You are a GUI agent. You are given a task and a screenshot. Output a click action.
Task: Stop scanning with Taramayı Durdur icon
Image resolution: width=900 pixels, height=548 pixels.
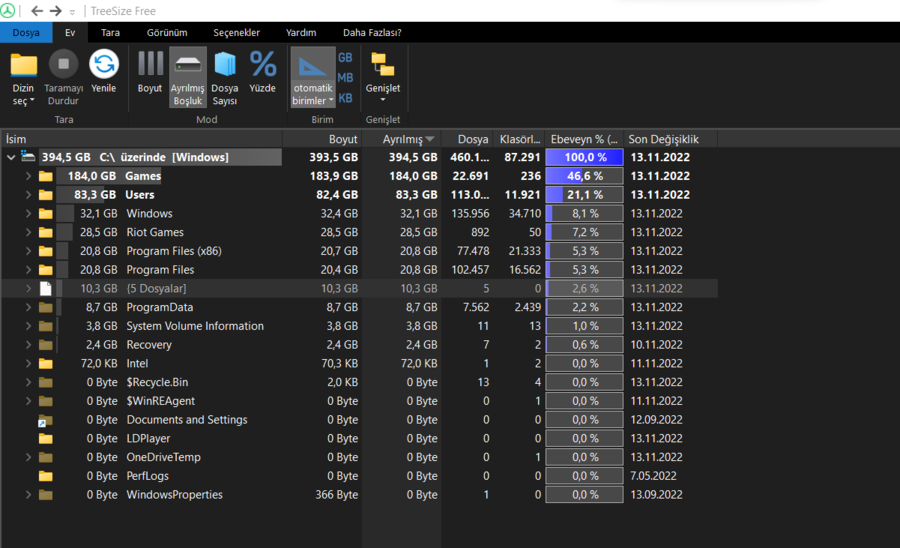[63, 66]
